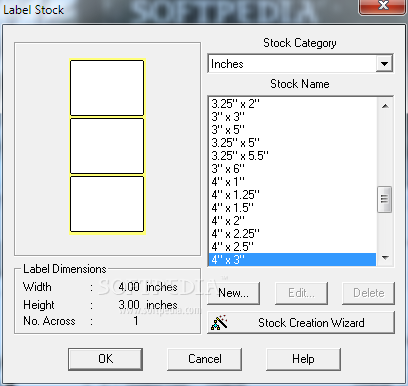Click the scroll down arrow in Stock Name list

(x=385, y=258)
